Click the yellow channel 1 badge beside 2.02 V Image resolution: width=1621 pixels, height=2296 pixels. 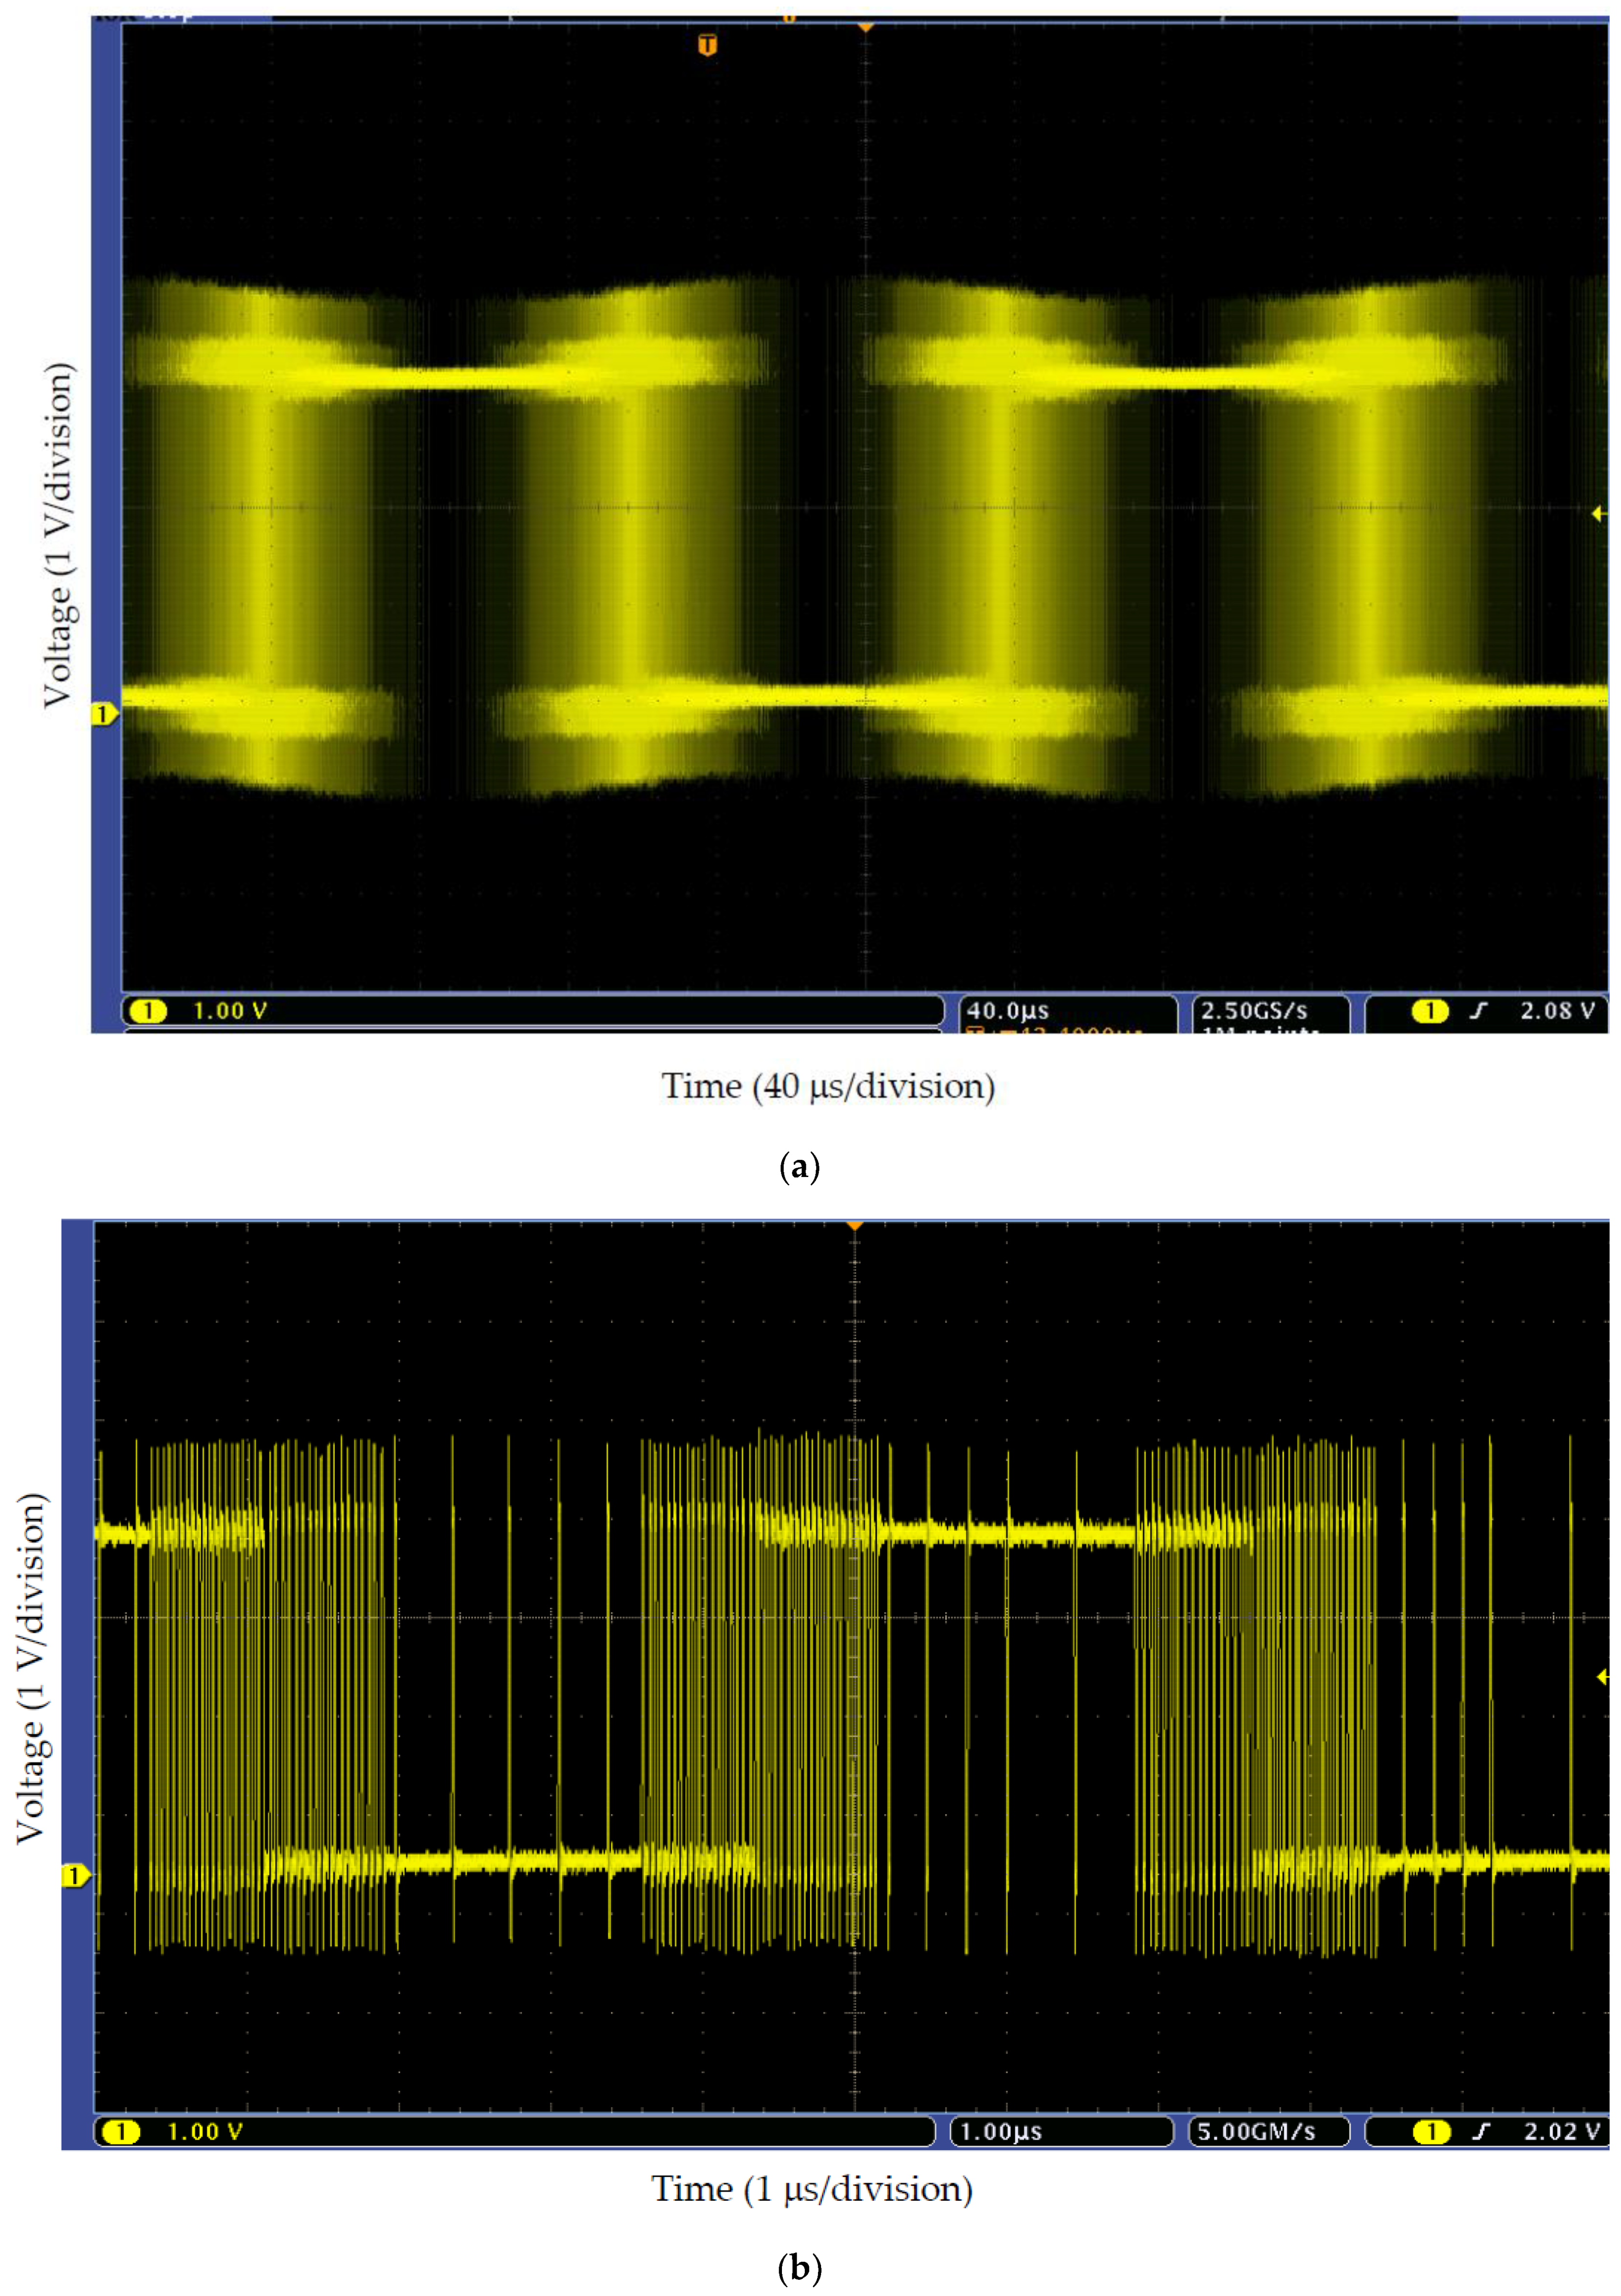coord(1431,2132)
